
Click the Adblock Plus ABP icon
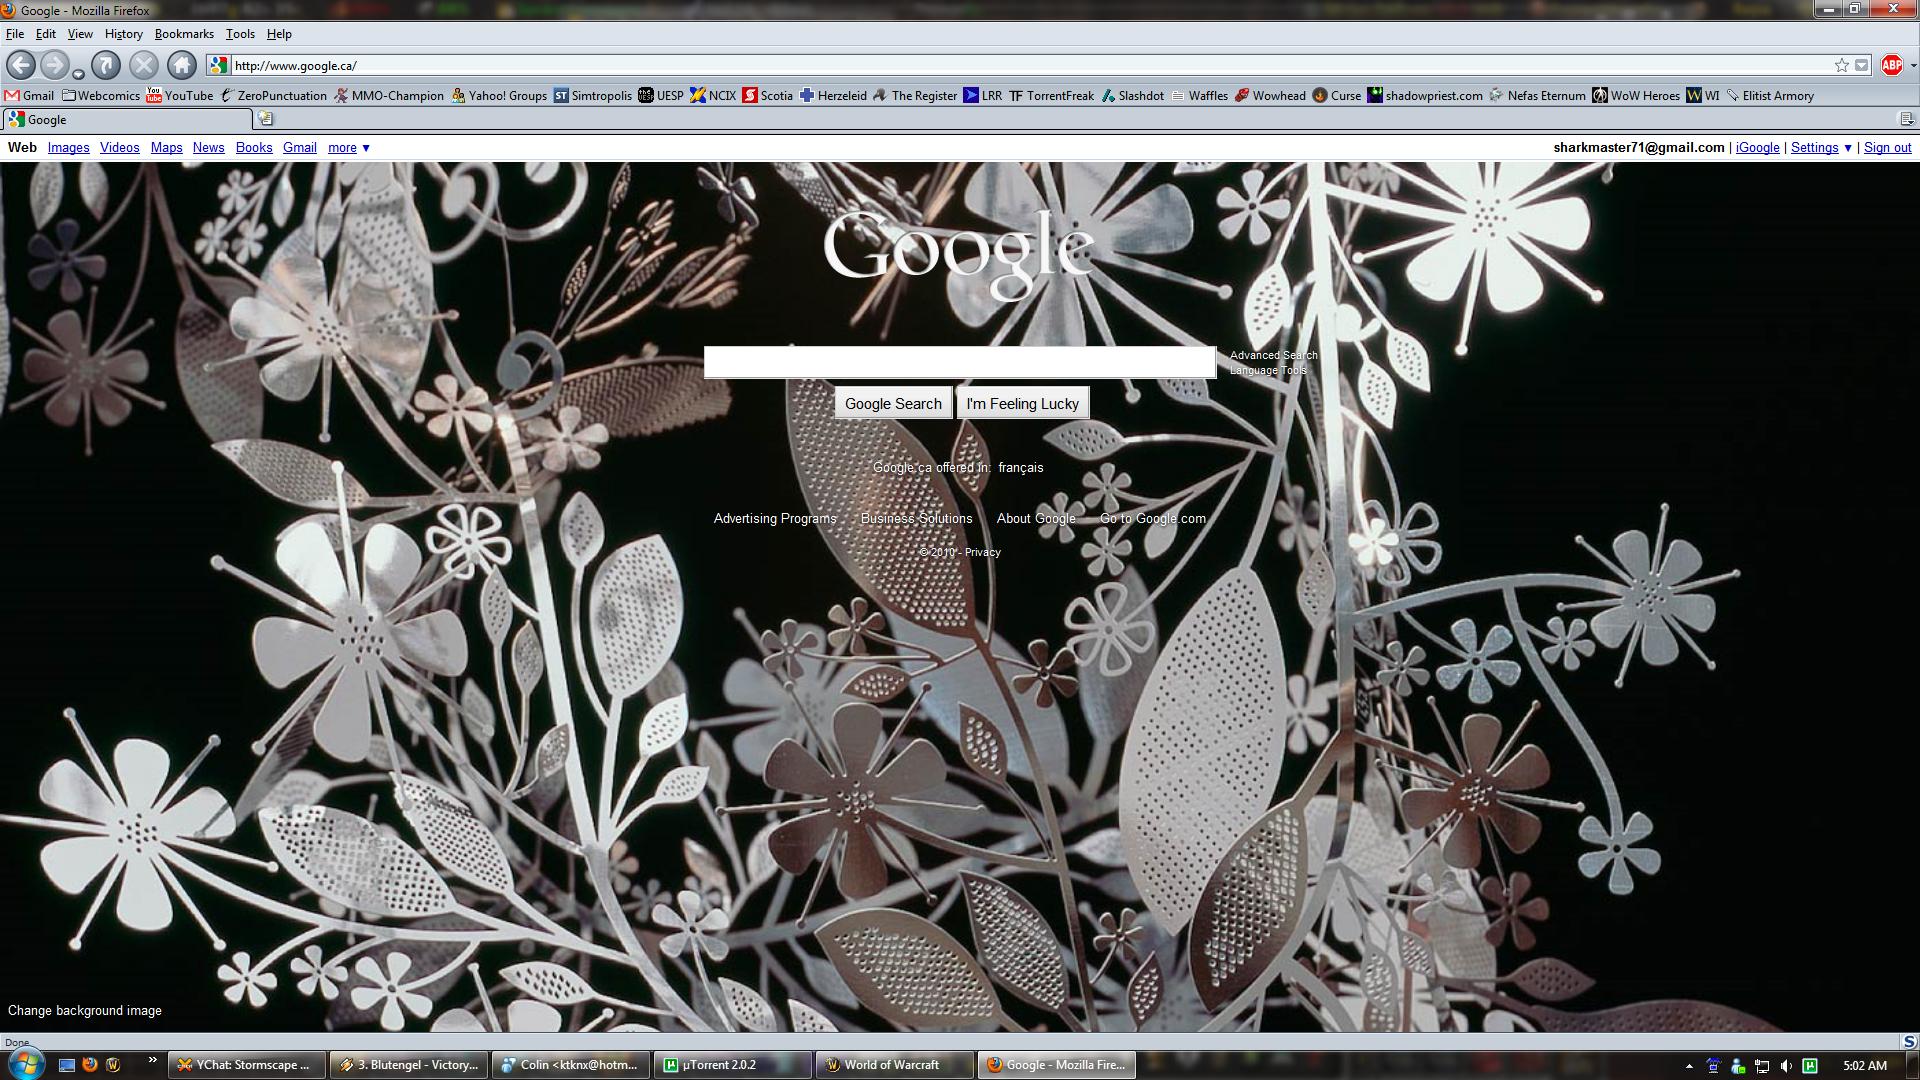pos(1891,66)
